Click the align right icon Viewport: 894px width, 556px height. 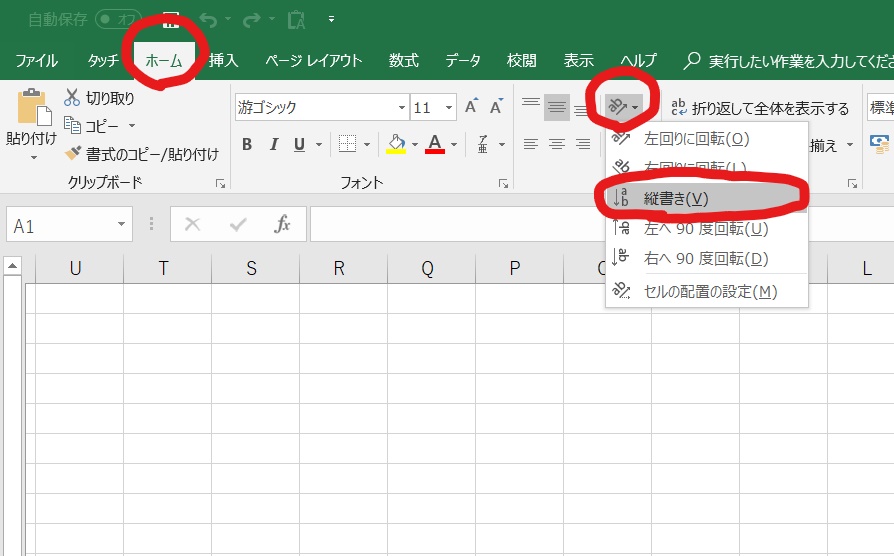(583, 144)
